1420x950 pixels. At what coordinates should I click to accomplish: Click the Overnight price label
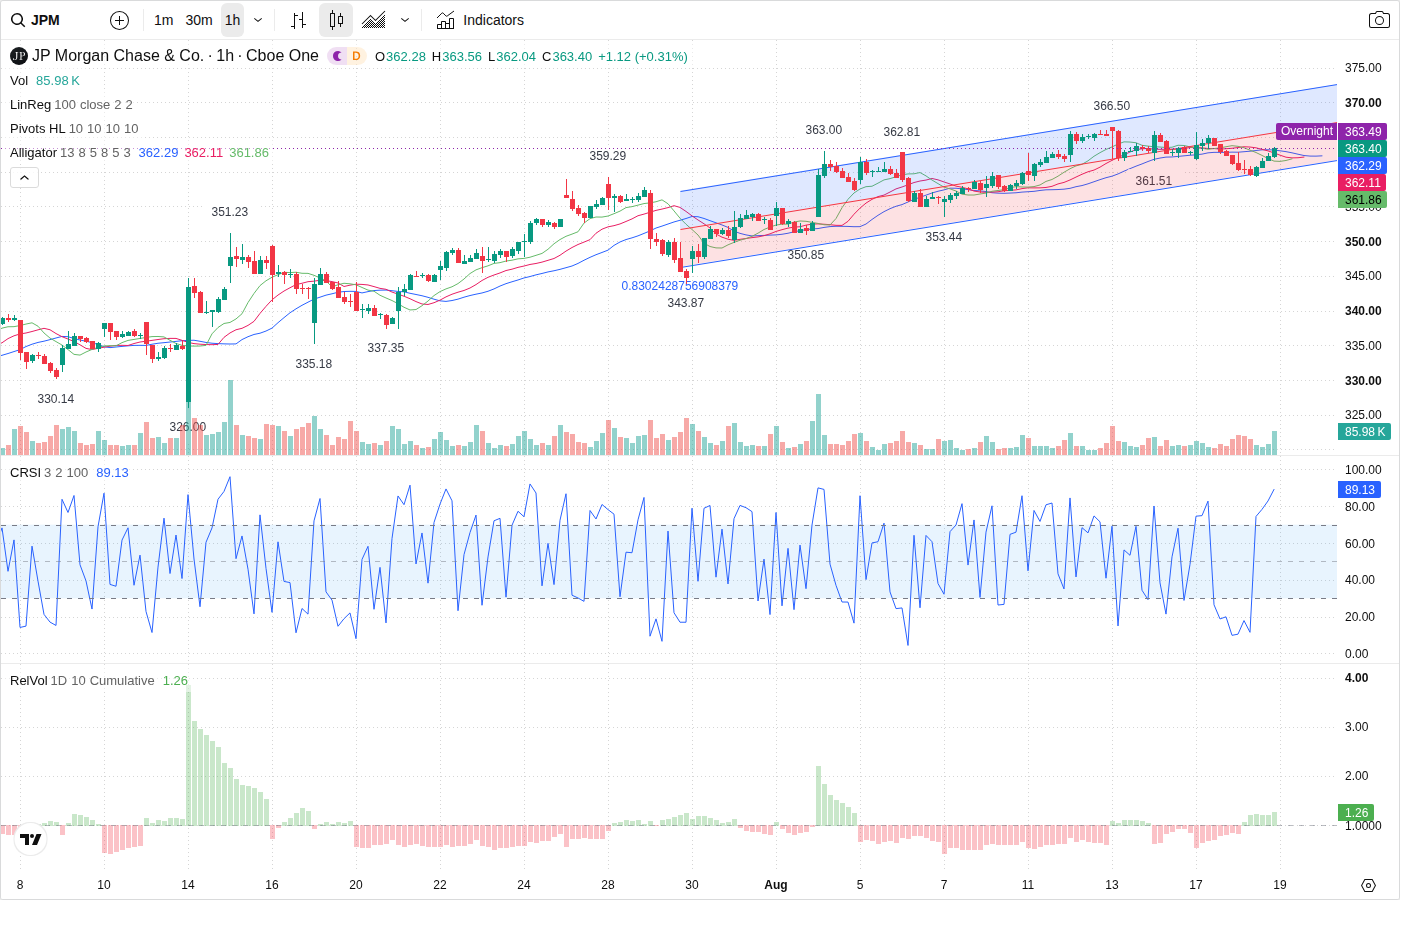coord(1306,131)
